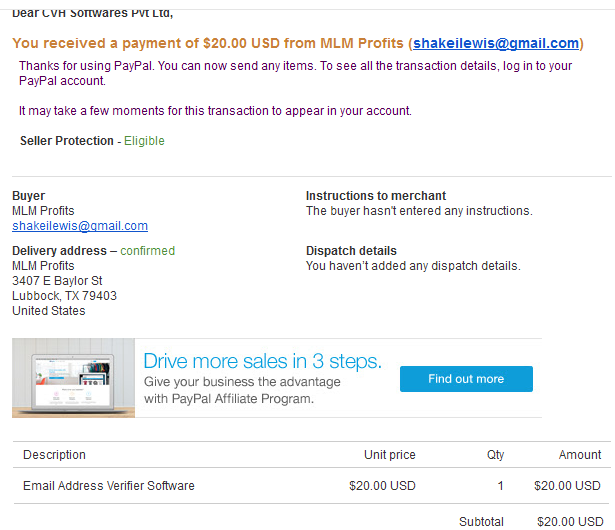Click the laptop image in affiliate banner
This screenshot has width=615, height=530.
tap(74, 378)
